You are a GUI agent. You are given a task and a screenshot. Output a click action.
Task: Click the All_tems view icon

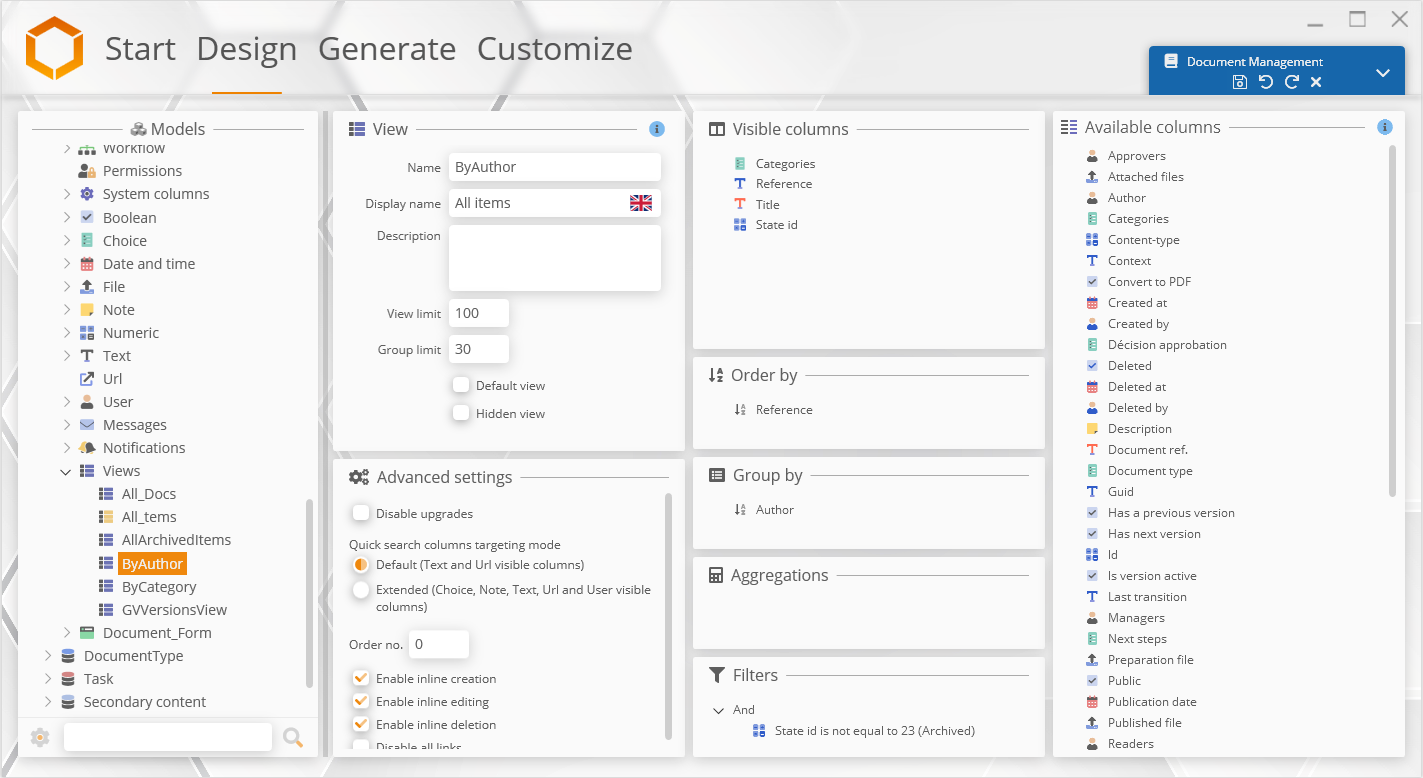(x=106, y=517)
